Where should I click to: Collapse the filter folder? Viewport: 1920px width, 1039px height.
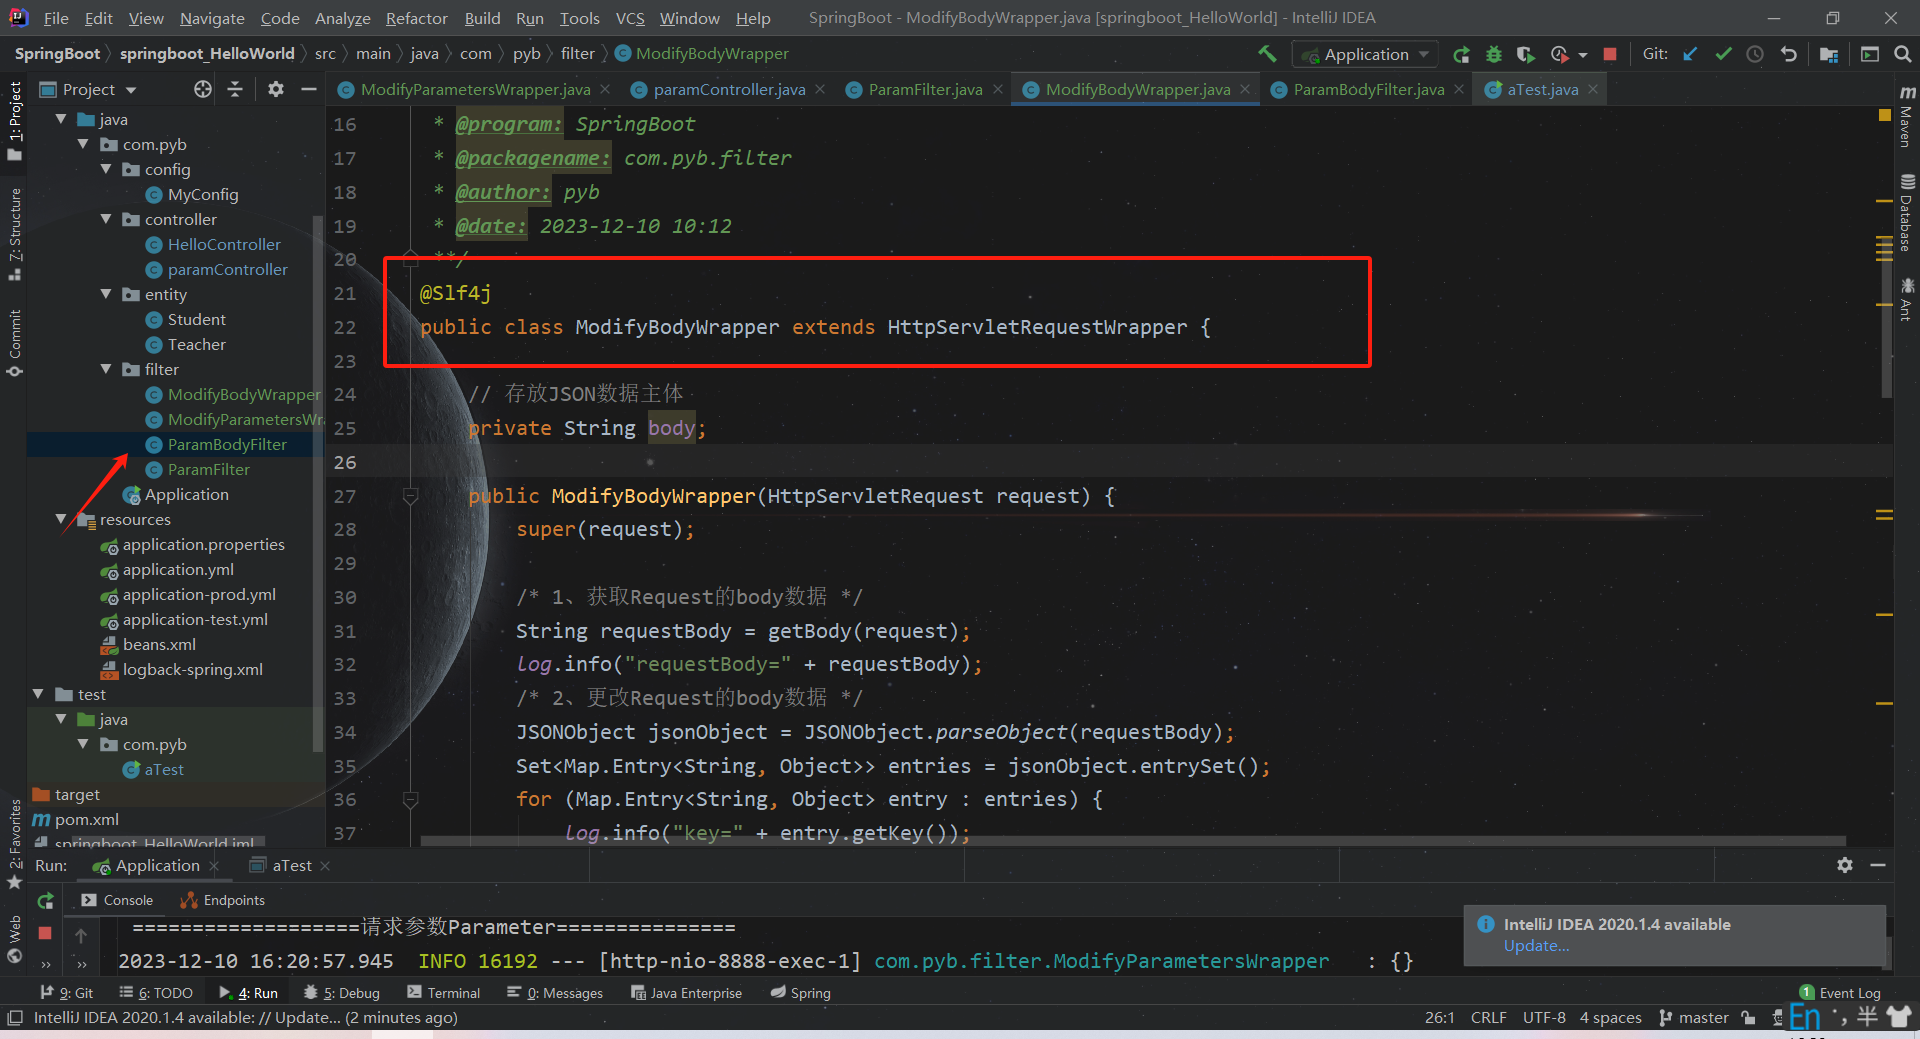pyautogui.click(x=106, y=369)
